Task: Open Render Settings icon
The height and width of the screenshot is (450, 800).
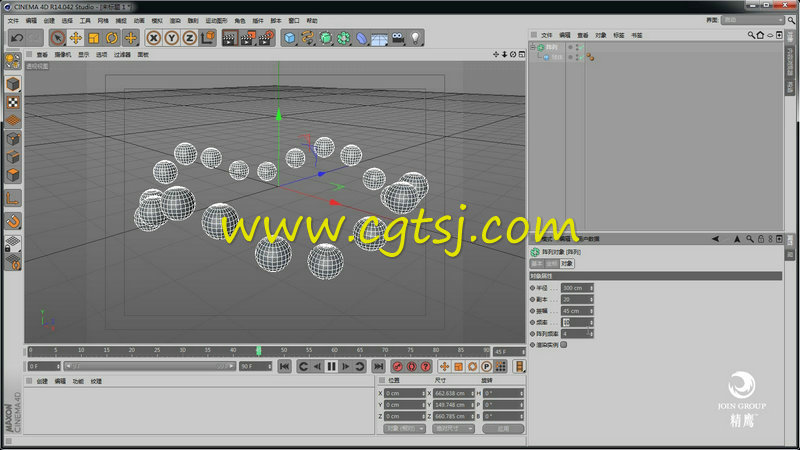Action: [x=266, y=38]
